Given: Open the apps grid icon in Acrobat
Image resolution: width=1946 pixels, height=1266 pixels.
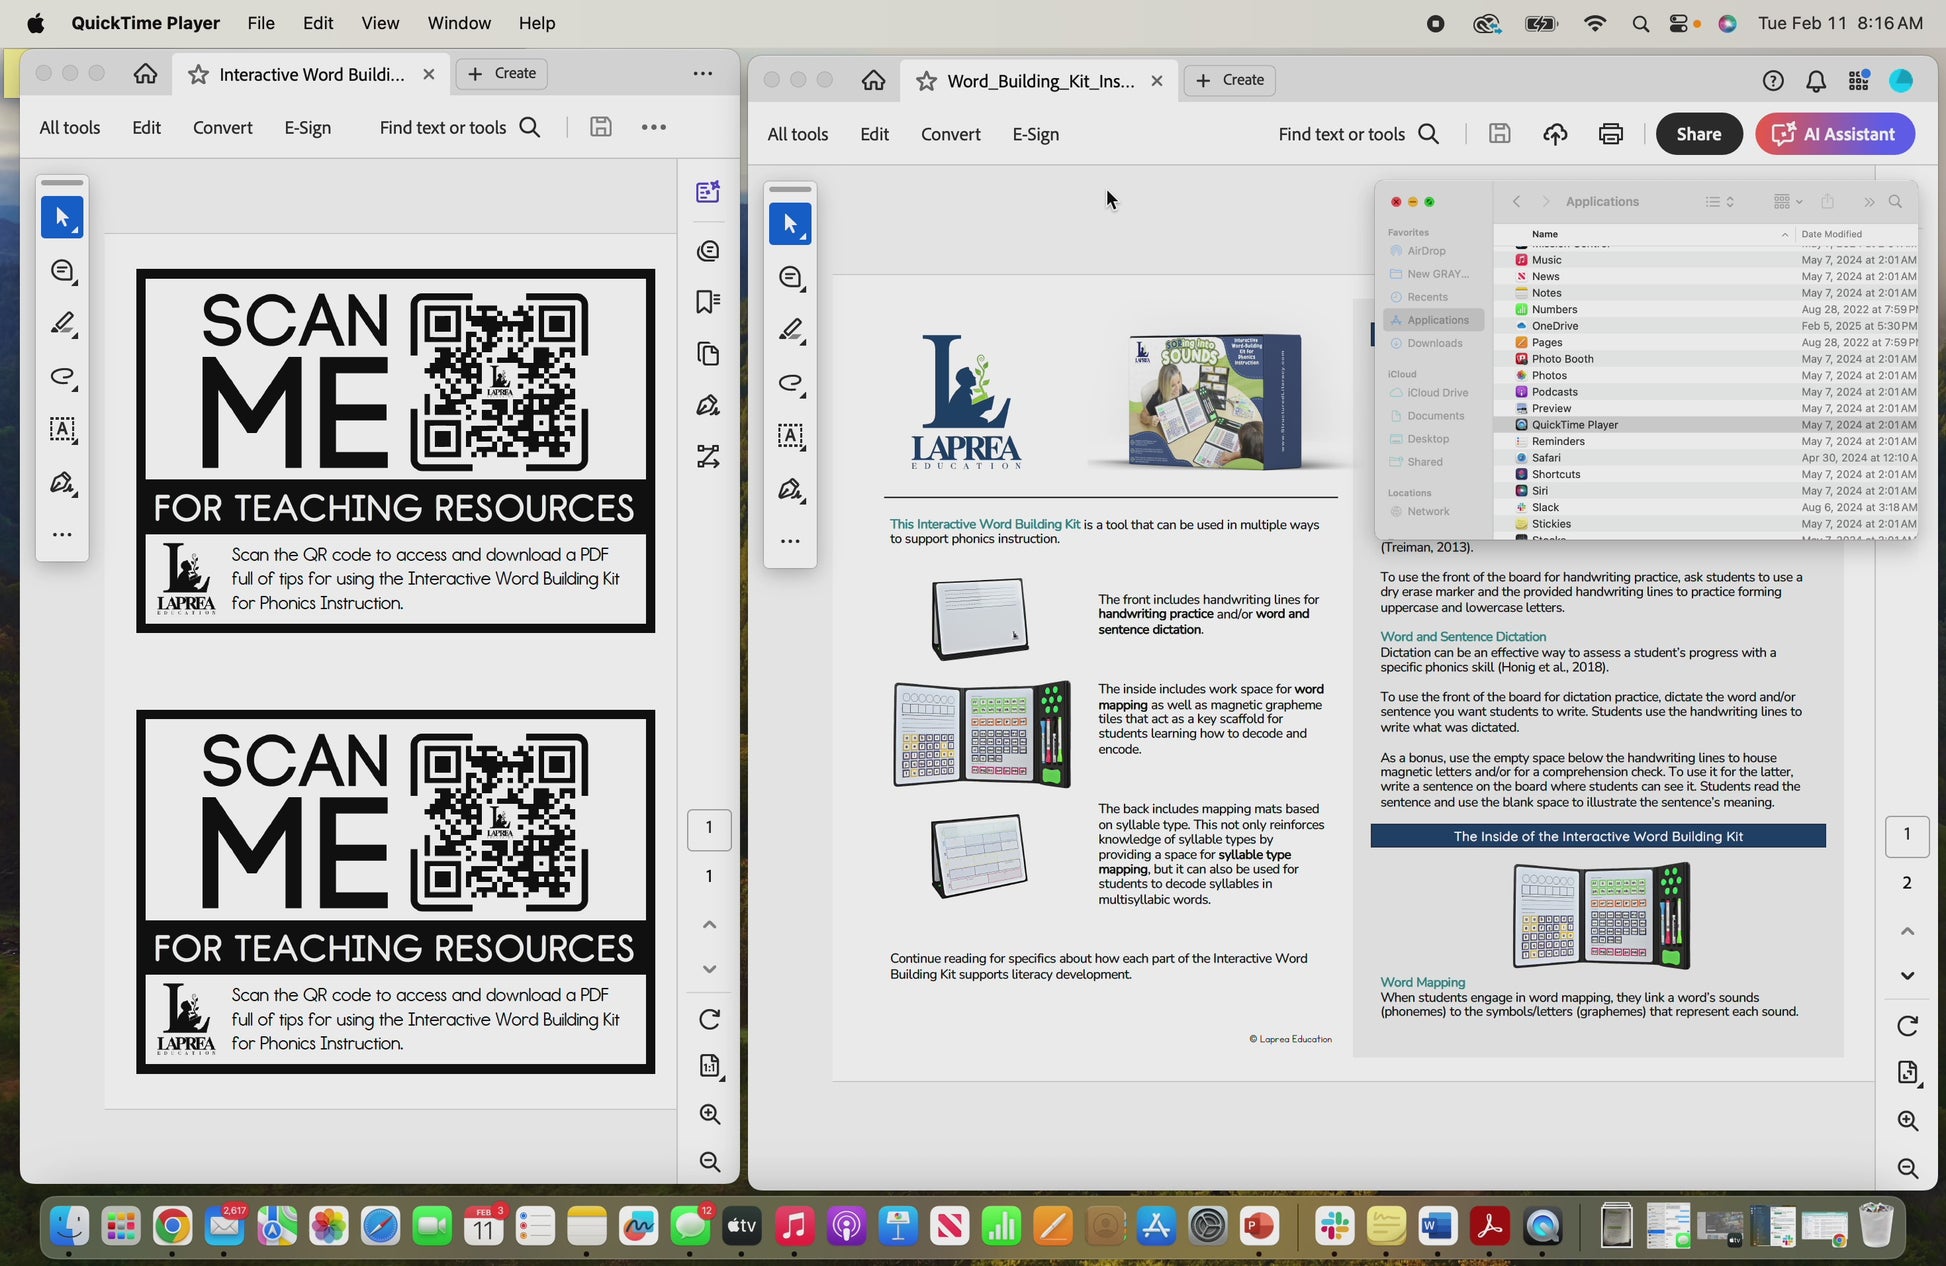Looking at the screenshot, I should tap(1858, 81).
